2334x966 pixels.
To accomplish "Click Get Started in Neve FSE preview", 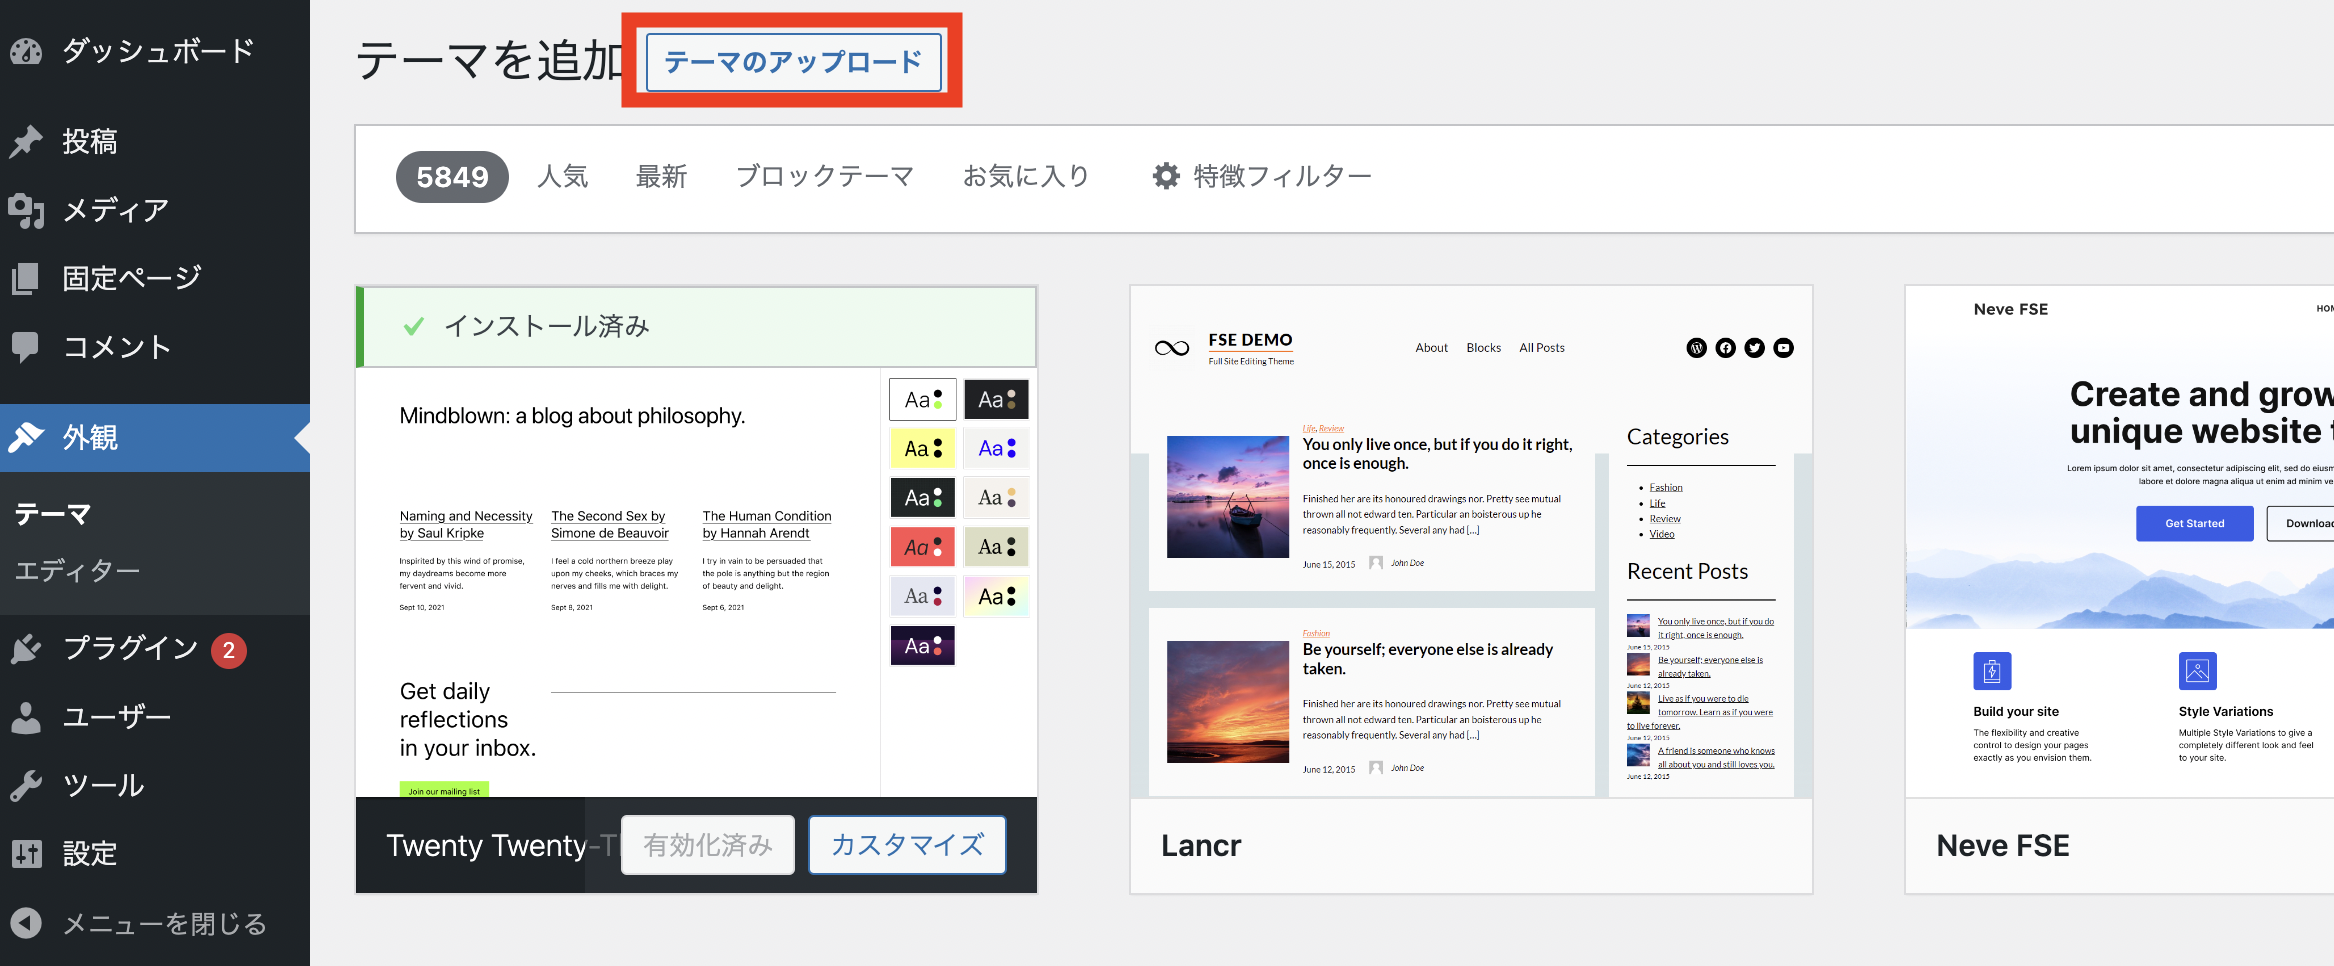I will click(x=2194, y=523).
